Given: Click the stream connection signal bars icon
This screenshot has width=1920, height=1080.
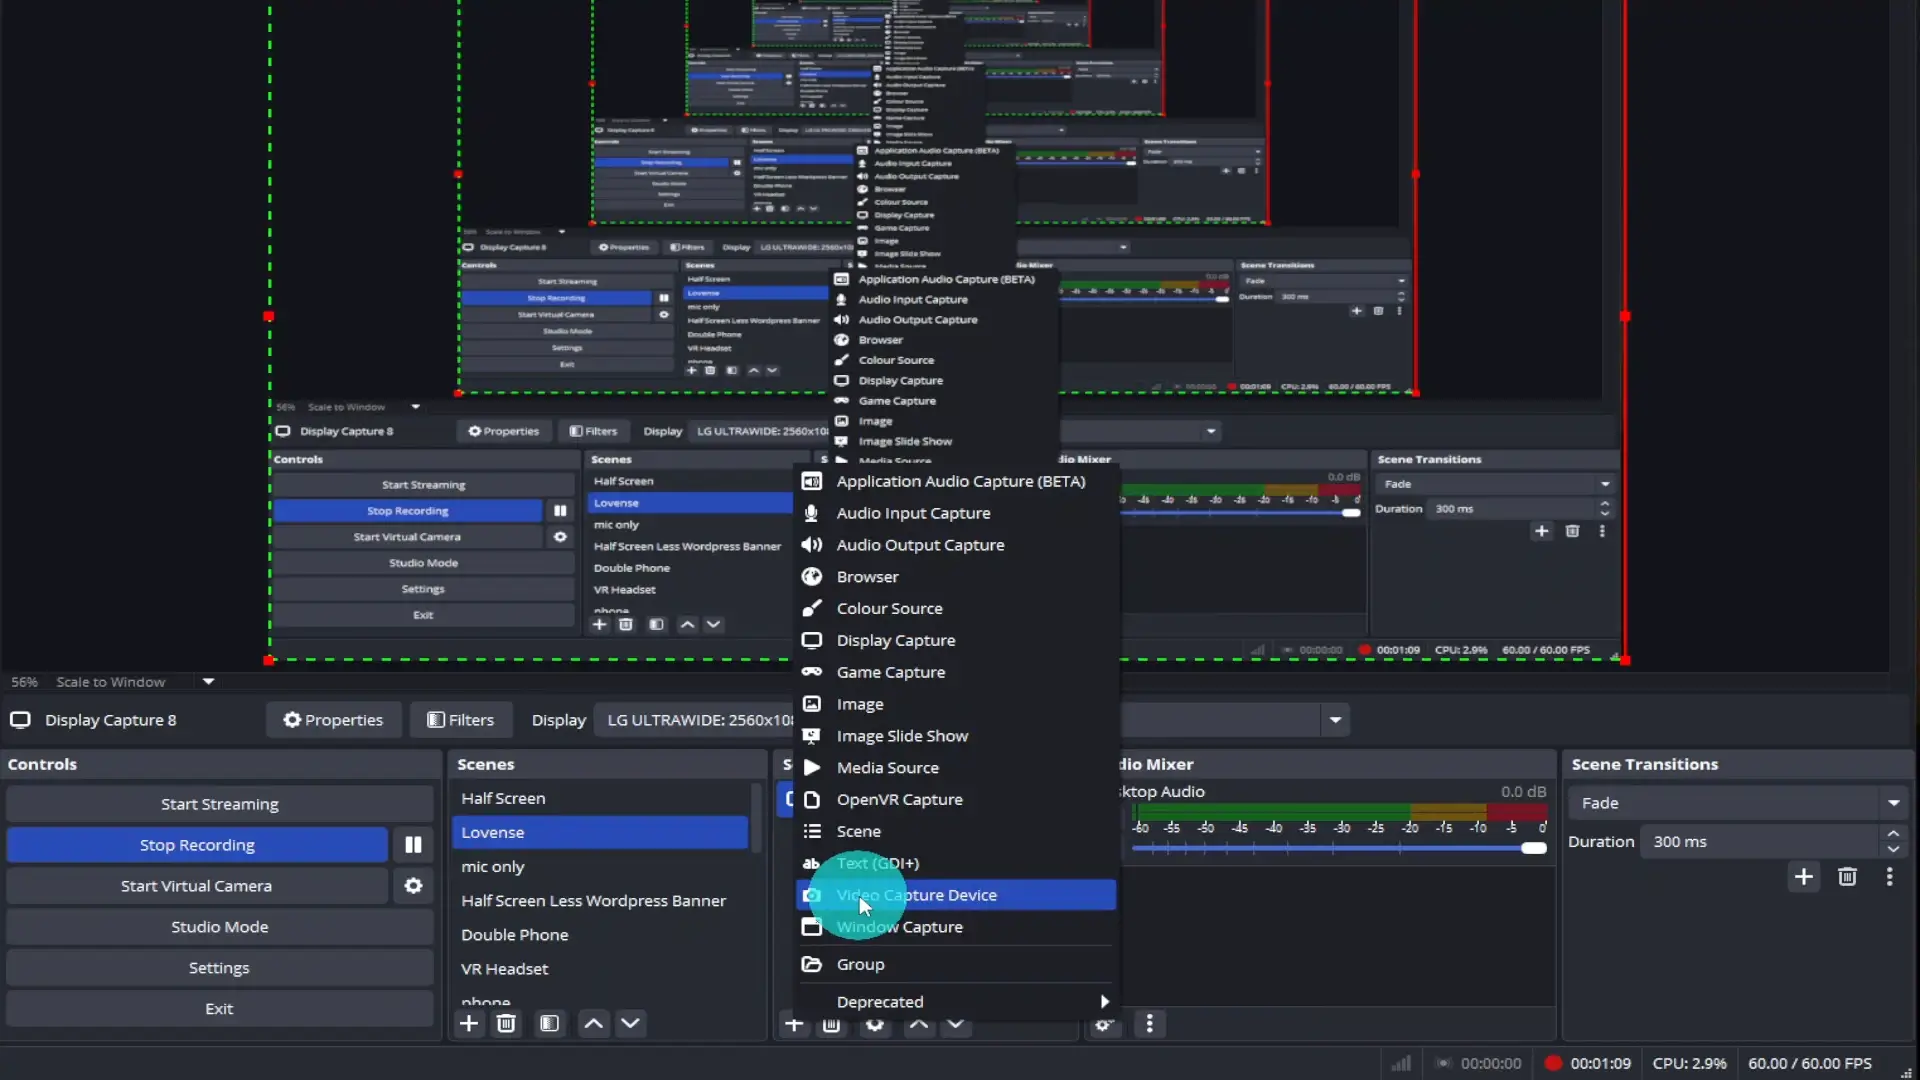Looking at the screenshot, I should pos(1402,1063).
